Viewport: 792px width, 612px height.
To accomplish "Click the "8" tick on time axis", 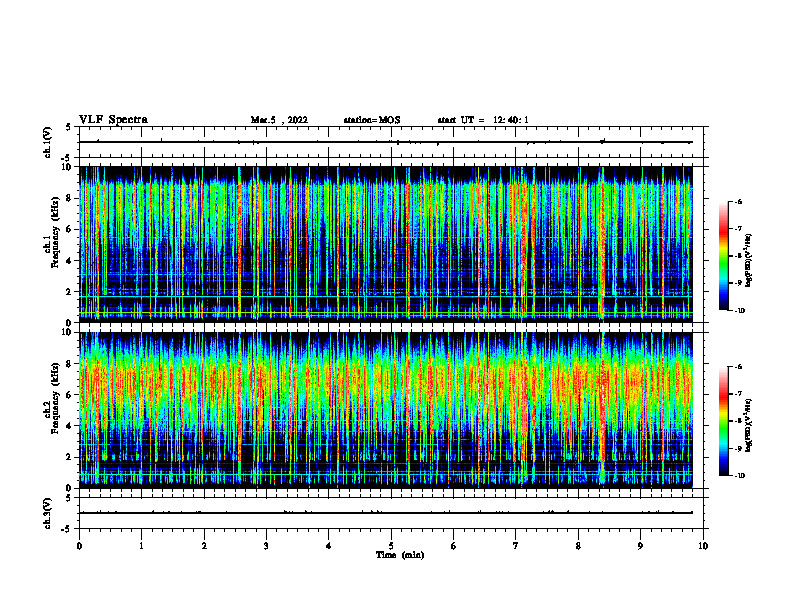I will tap(578, 546).
